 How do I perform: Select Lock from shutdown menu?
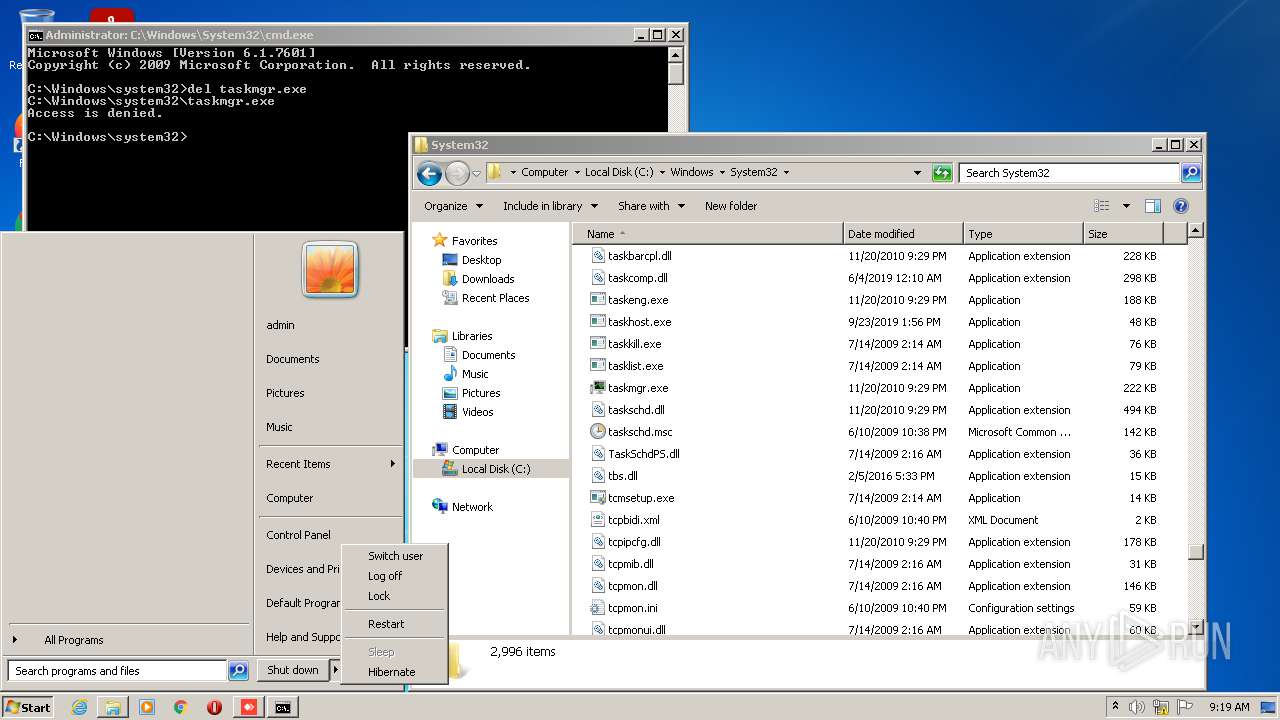(379, 596)
